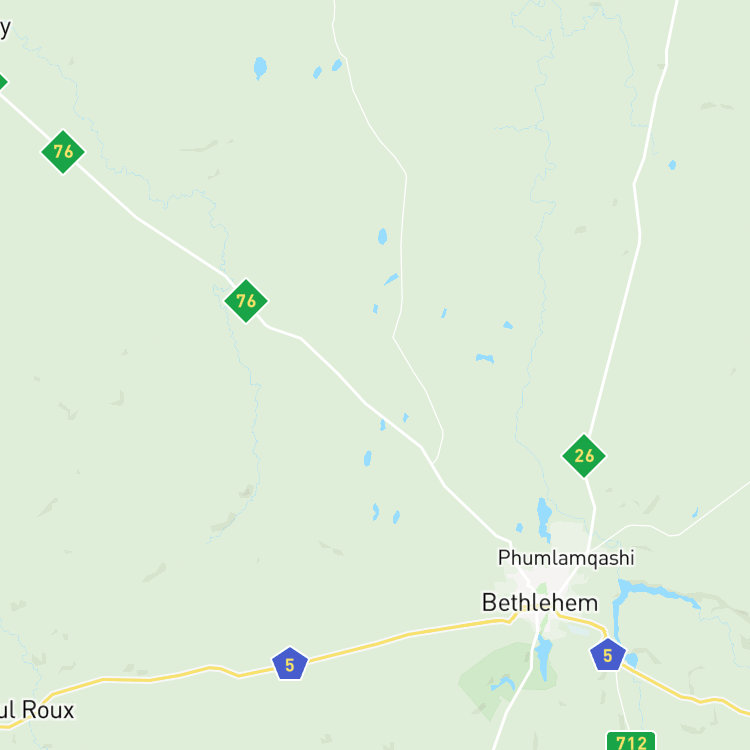Select the 76 route shield nearest Bethlehem
750x750 pixels.
tap(246, 301)
